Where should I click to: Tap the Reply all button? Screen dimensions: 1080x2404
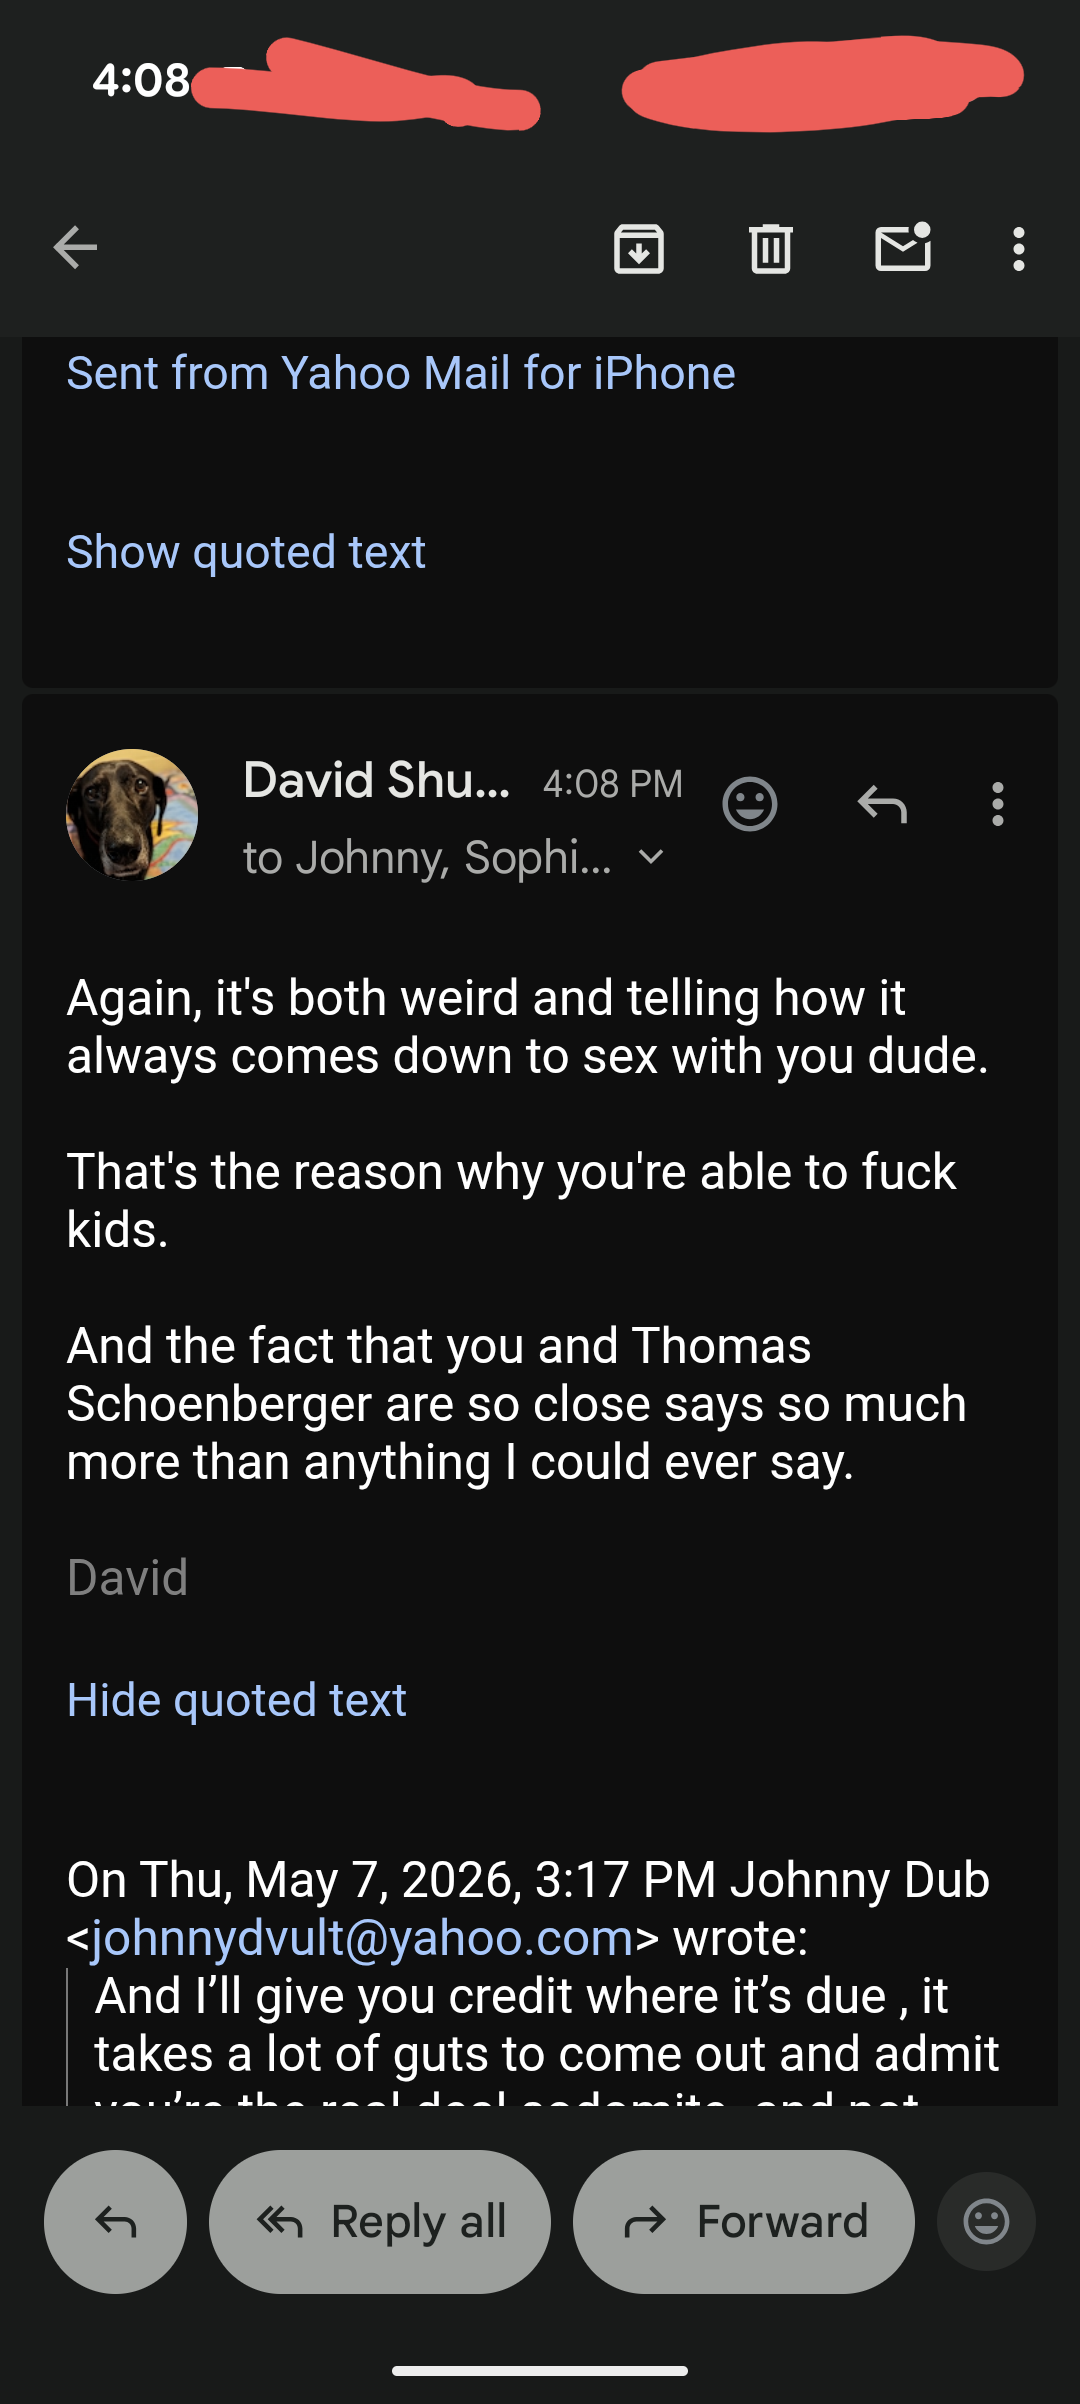point(380,2222)
